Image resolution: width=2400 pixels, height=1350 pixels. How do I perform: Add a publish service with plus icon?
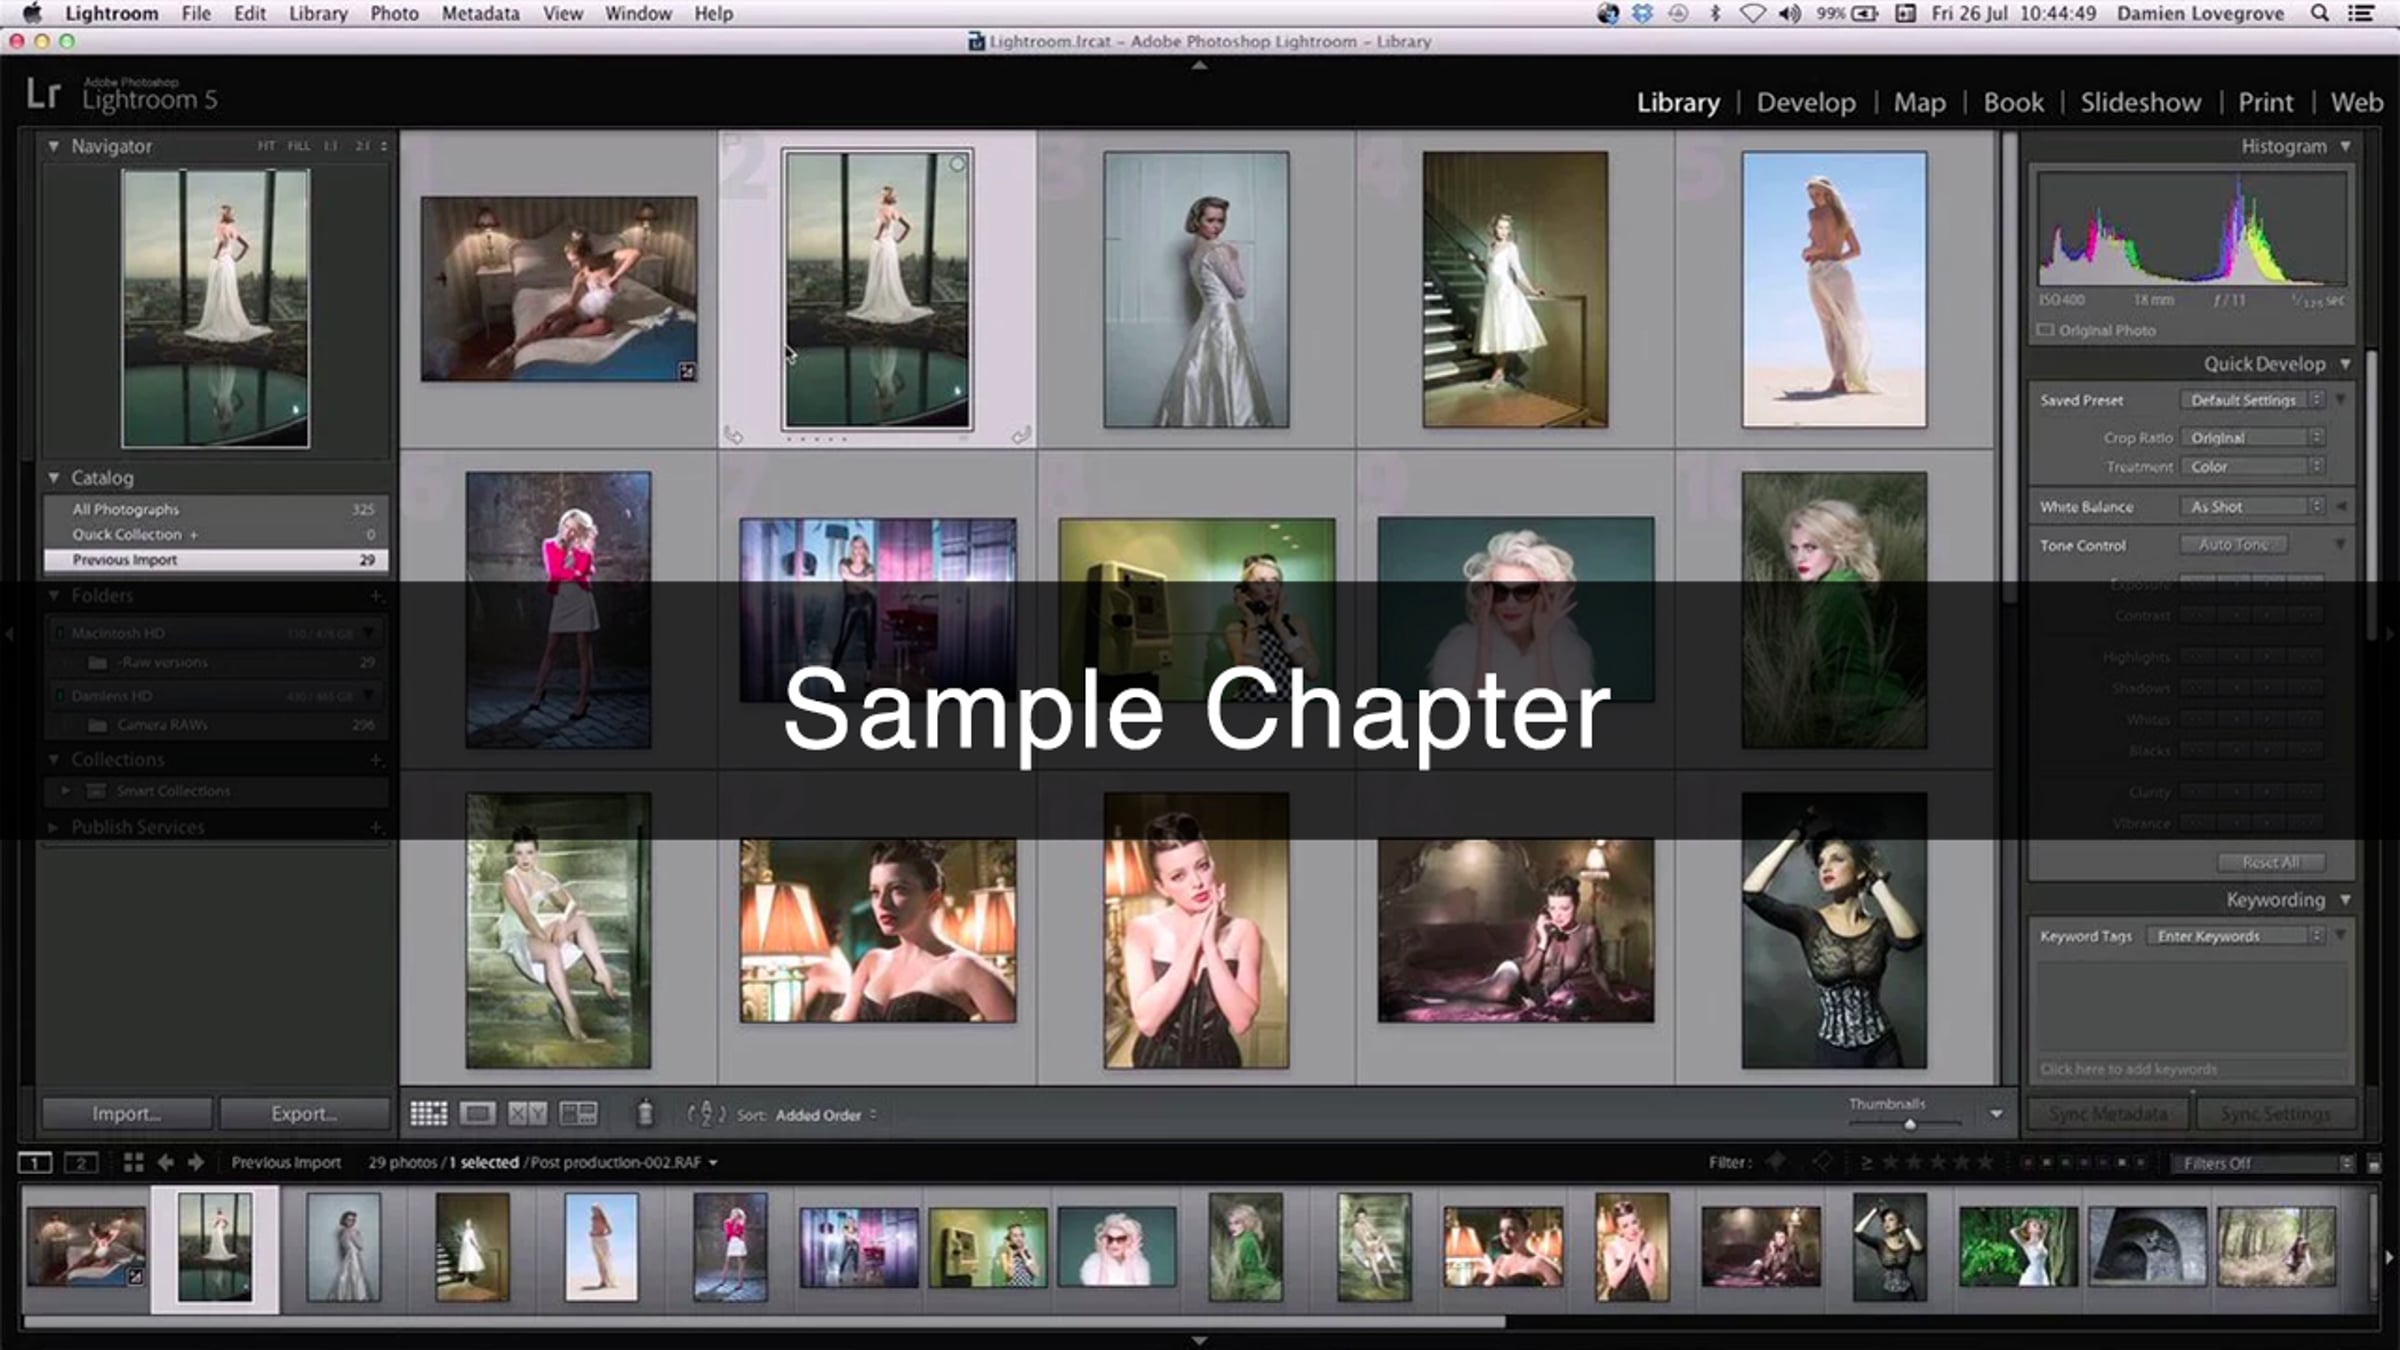(376, 827)
